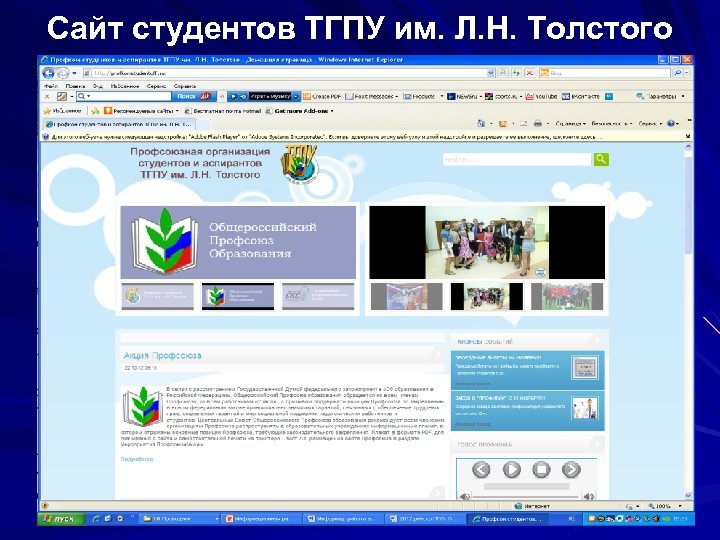Click the Home icon in the command bar

pos(481,123)
